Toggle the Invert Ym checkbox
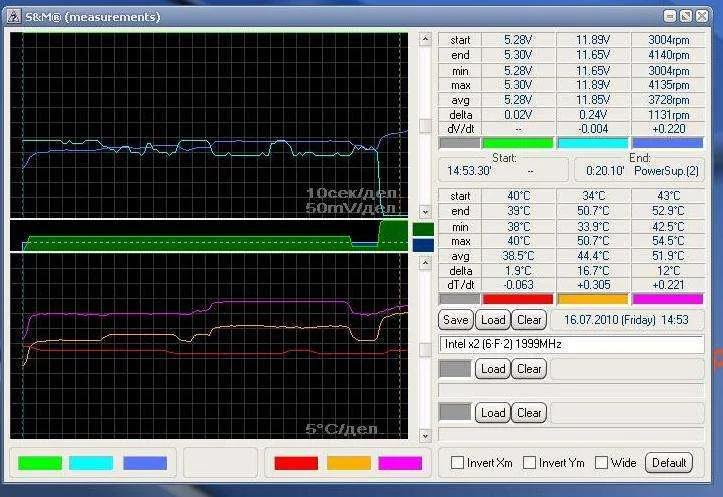 tap(529, 463)
